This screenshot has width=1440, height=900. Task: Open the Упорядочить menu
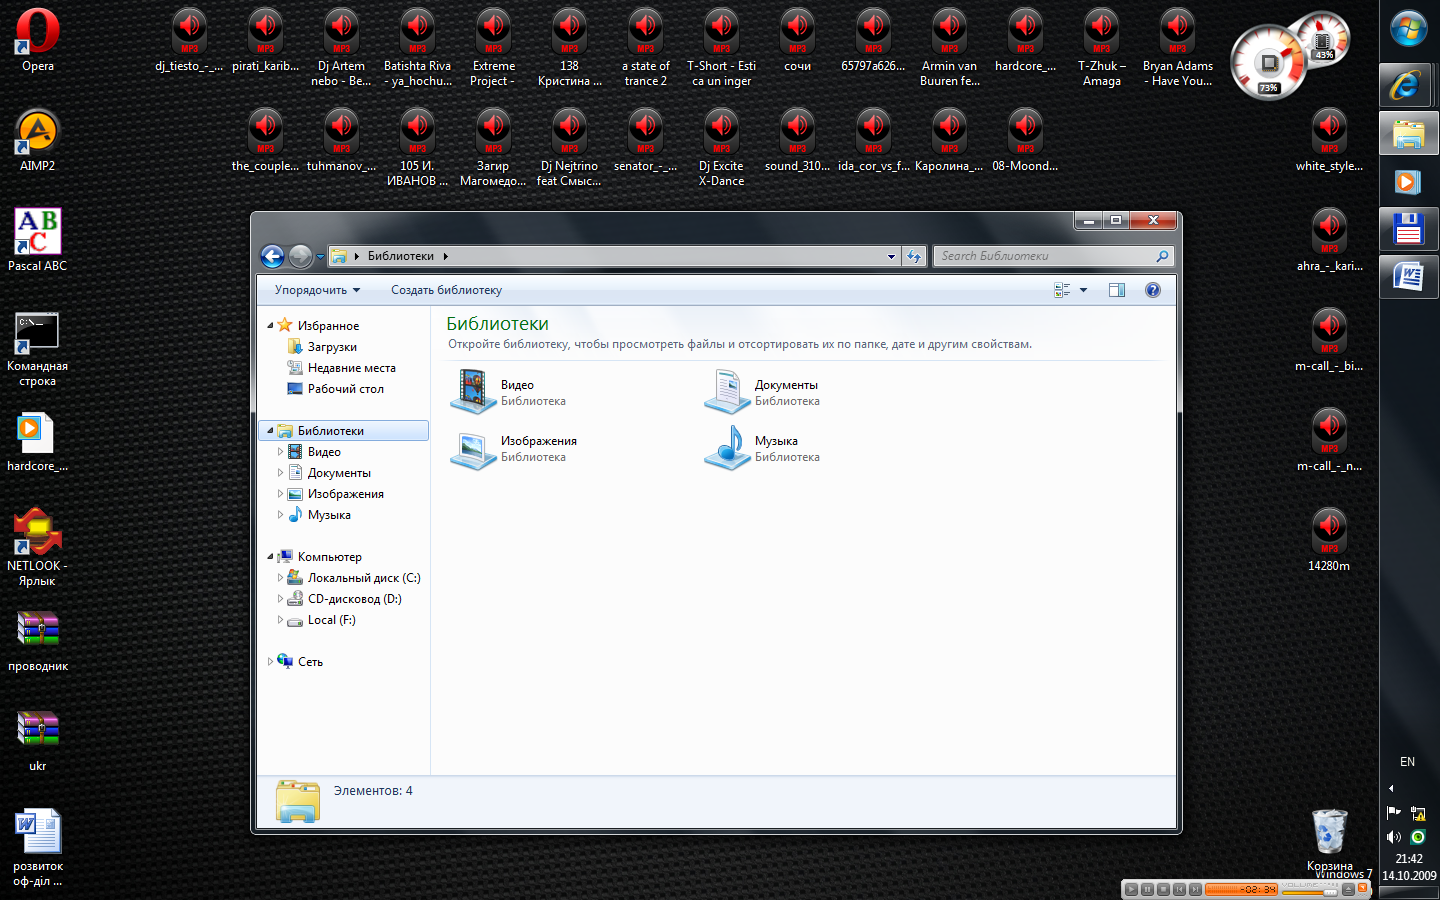tap(317, 290)
